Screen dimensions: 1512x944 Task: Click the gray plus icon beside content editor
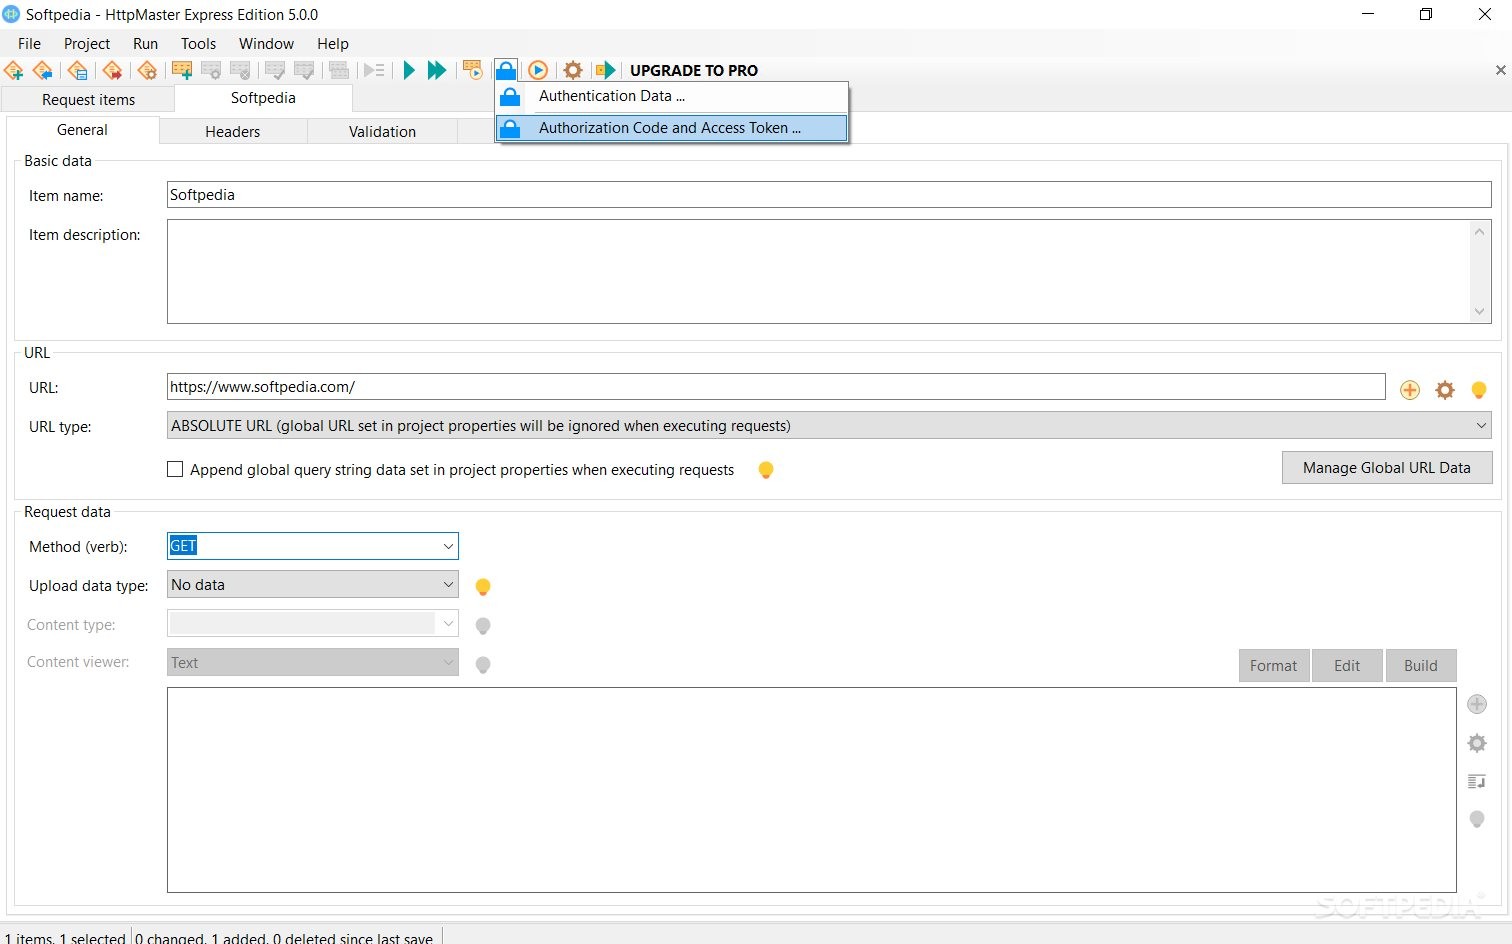pyautogui.click(x=1477, y=704)
